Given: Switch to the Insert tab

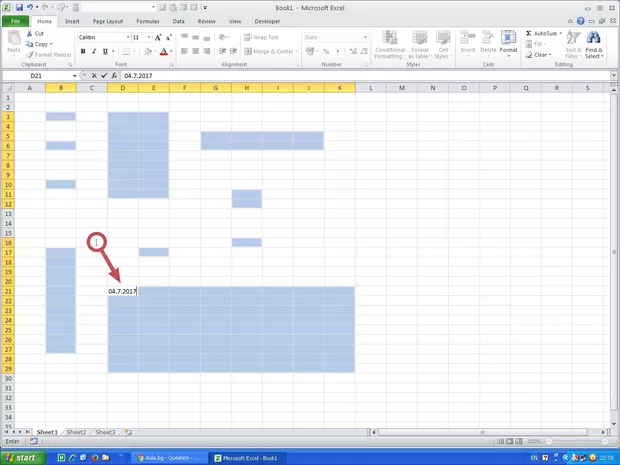Looking at the screenshot, I should [72, 21].
